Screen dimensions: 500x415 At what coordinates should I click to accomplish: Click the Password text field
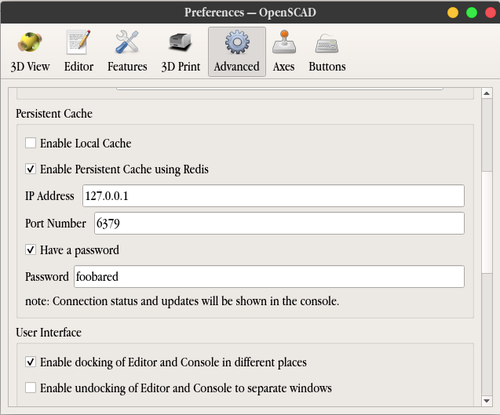click(x=269, y=277)
